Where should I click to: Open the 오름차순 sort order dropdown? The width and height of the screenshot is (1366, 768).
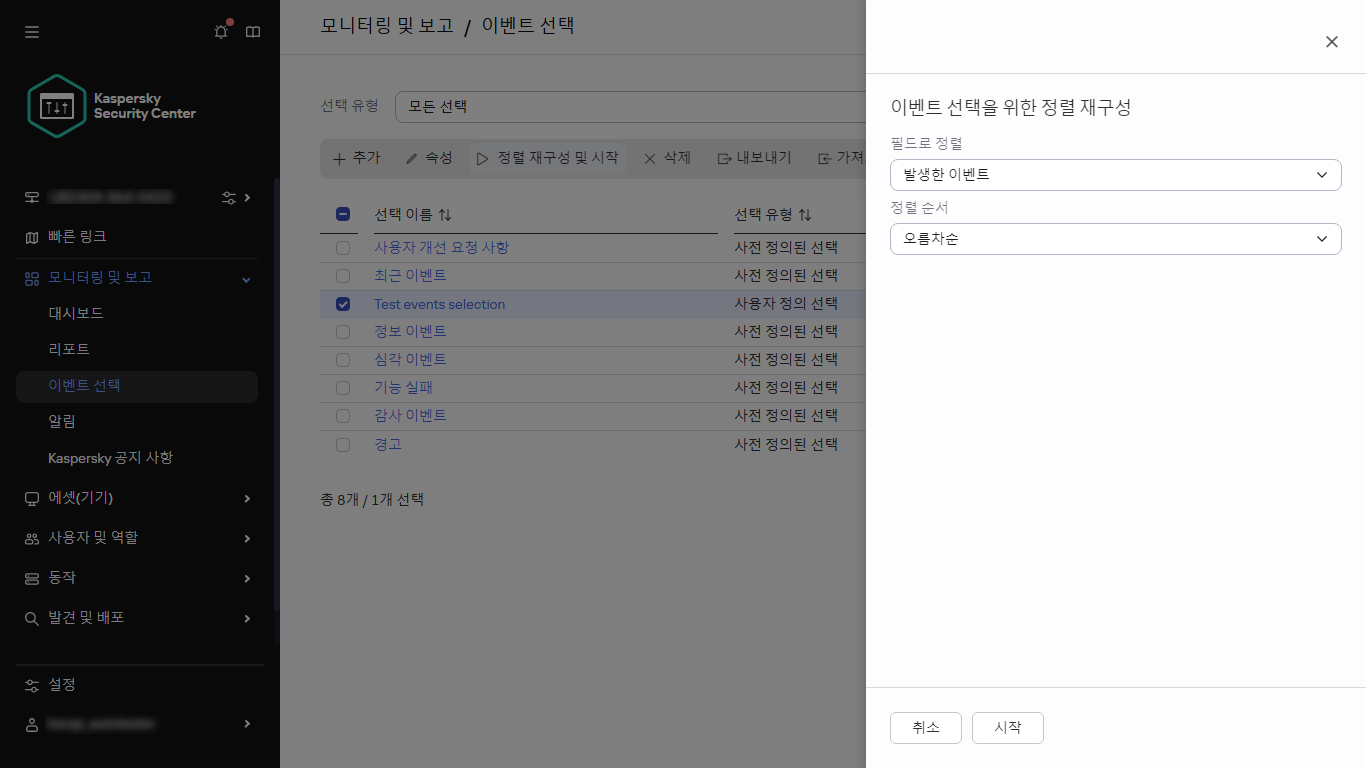(x=1115, y=239)
